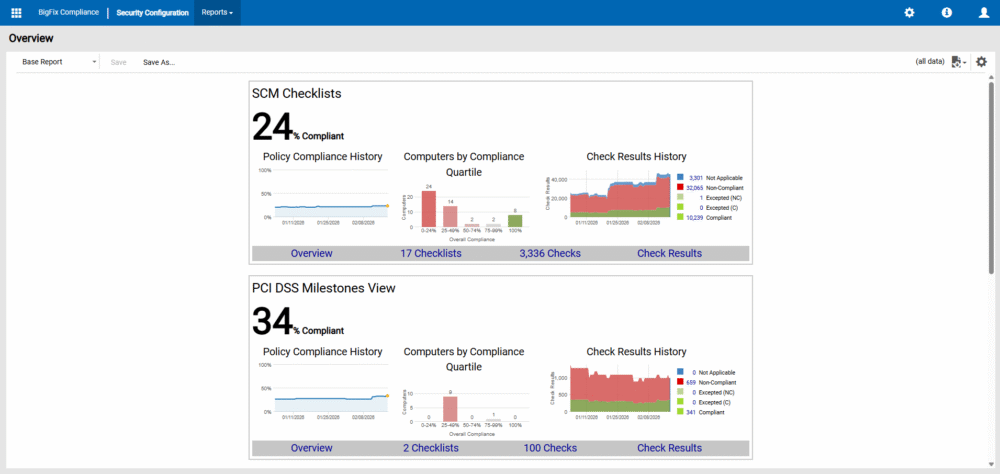Open the user profile icon
Image resolution: width=1000 pixels, height=474 pixels.
click(983, 13)
